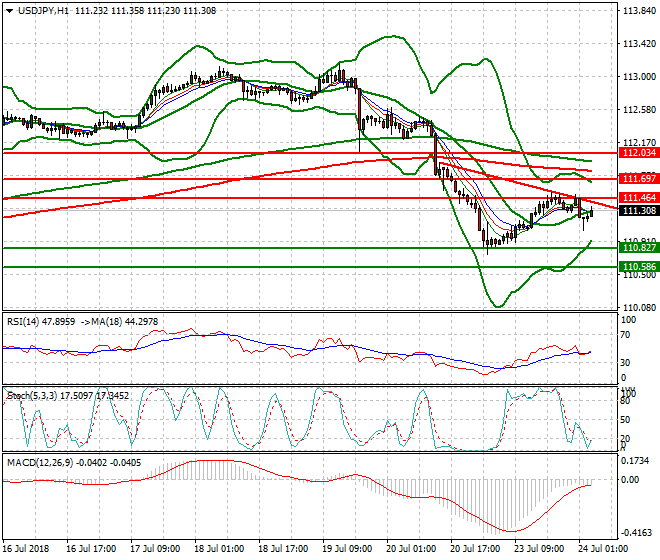Select the 112.034 red price level tag
Viewport: 660px width, 560px height.
pyautogui.click(x=638, y=153)
